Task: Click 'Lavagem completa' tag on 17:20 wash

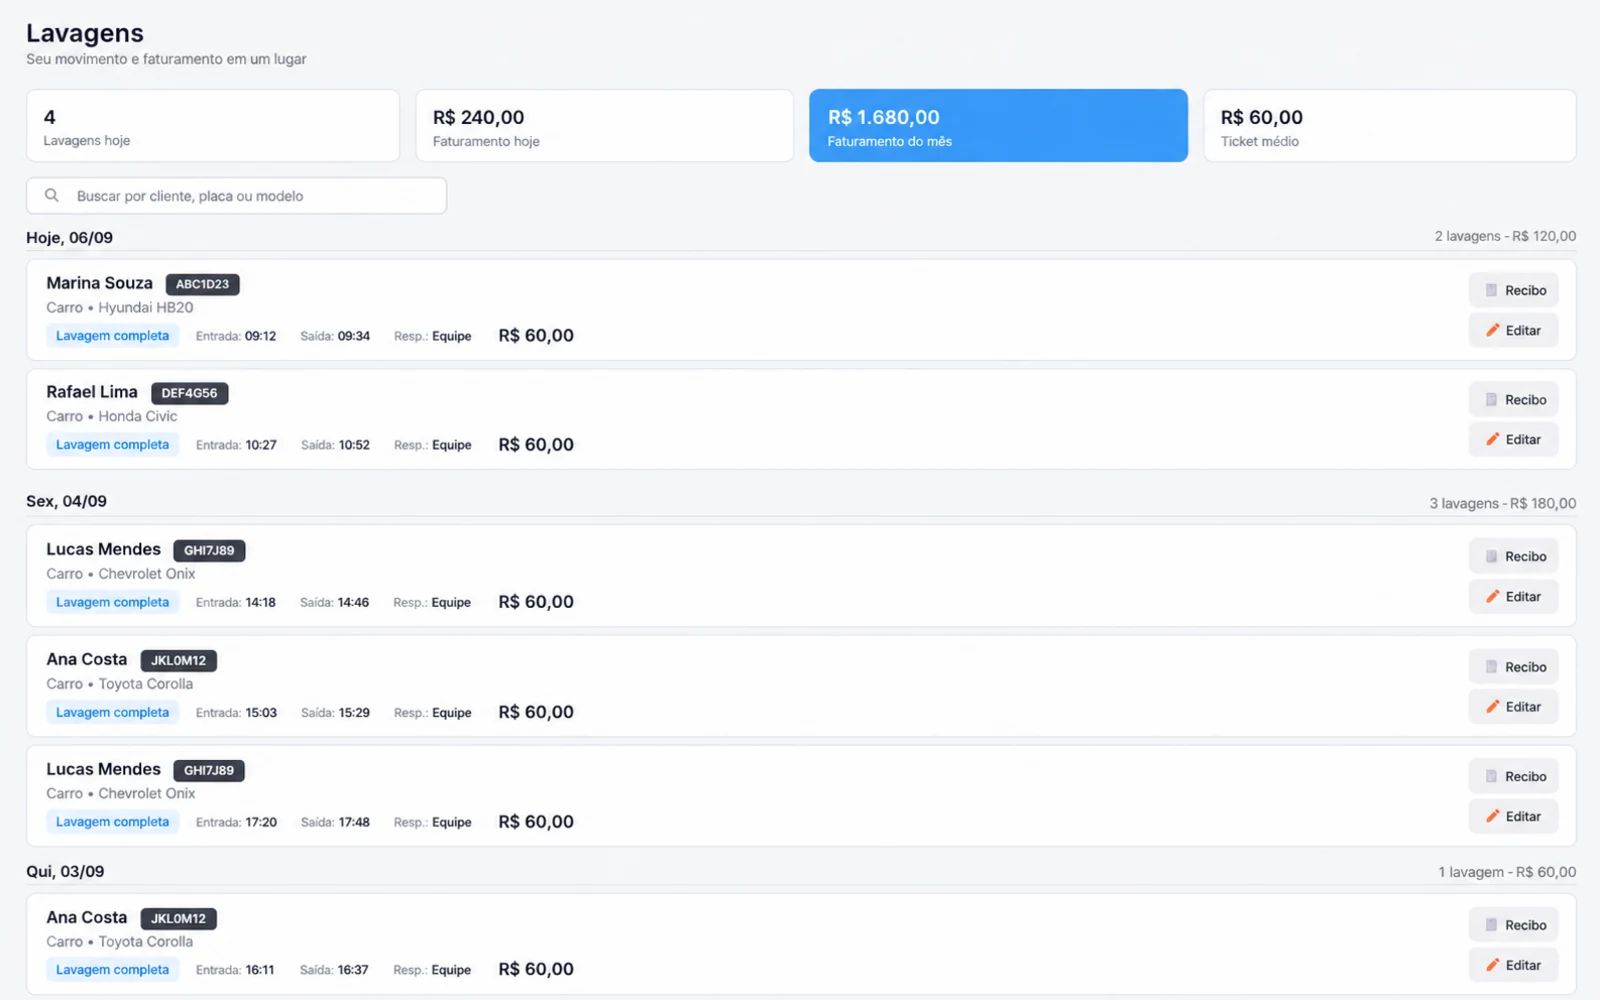Action: tap(112, 822)
